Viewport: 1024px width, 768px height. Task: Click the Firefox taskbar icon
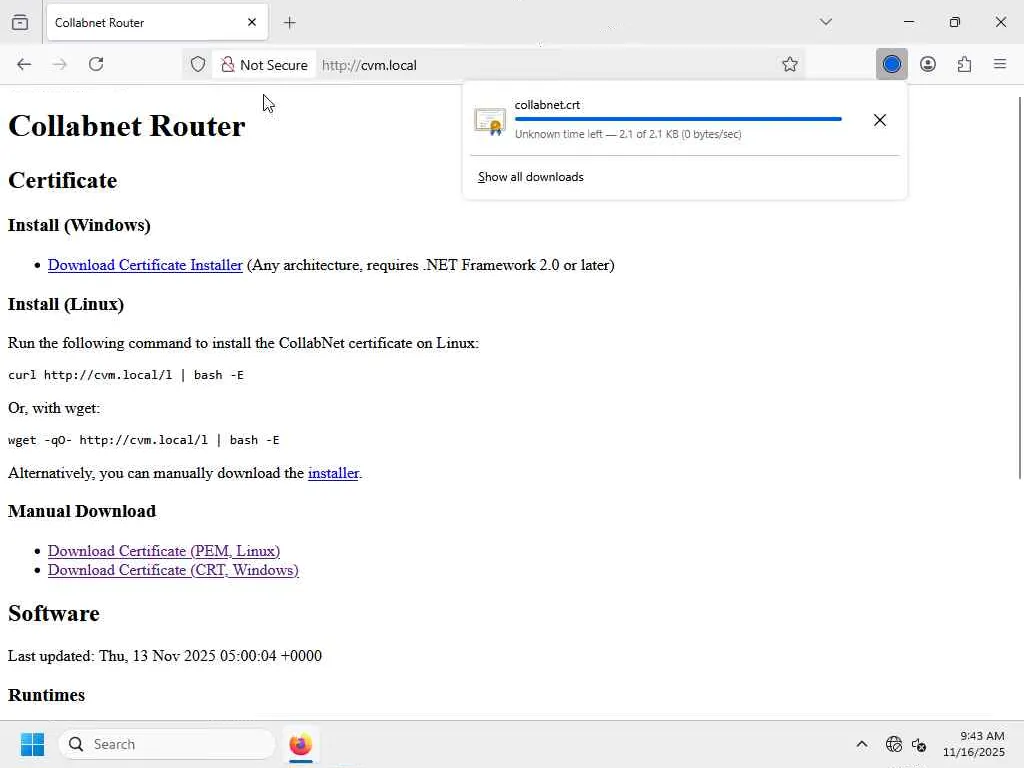300,744
